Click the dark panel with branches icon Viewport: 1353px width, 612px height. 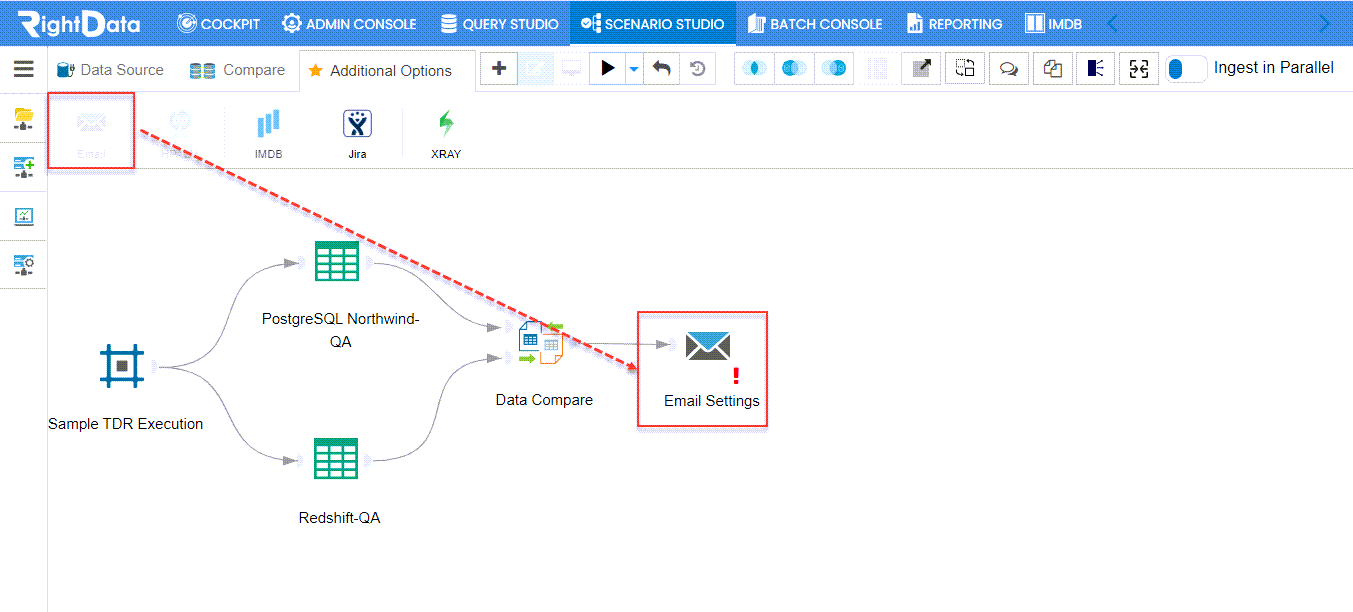pyautogui.click(x=1096, y=68)
